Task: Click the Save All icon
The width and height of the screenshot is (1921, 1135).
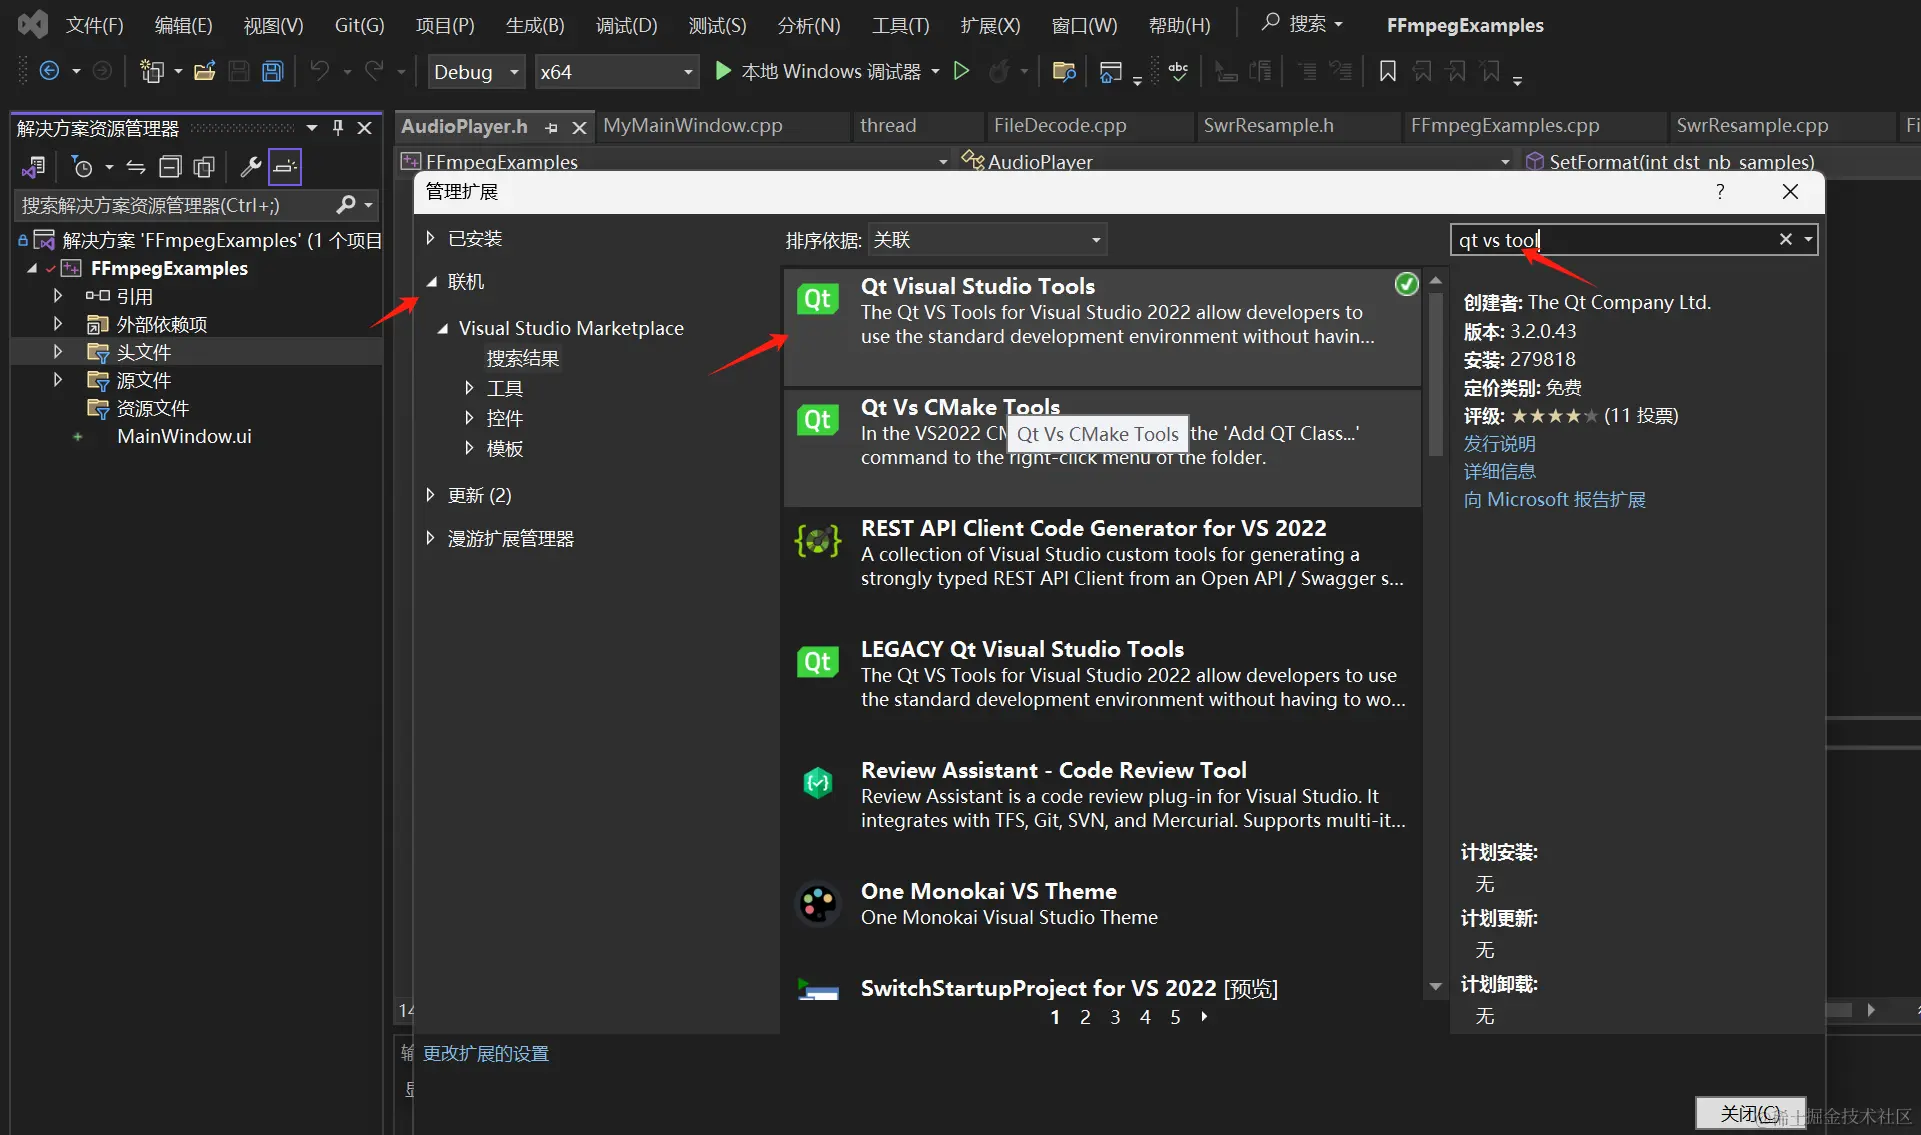Action: (273, 71)
